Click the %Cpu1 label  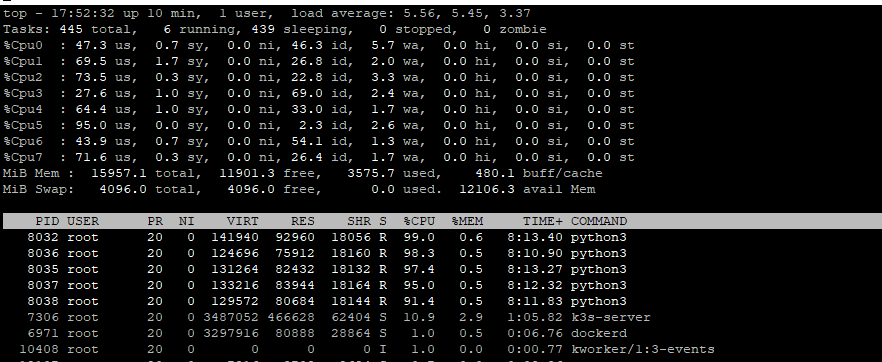[x=22, y=61]
